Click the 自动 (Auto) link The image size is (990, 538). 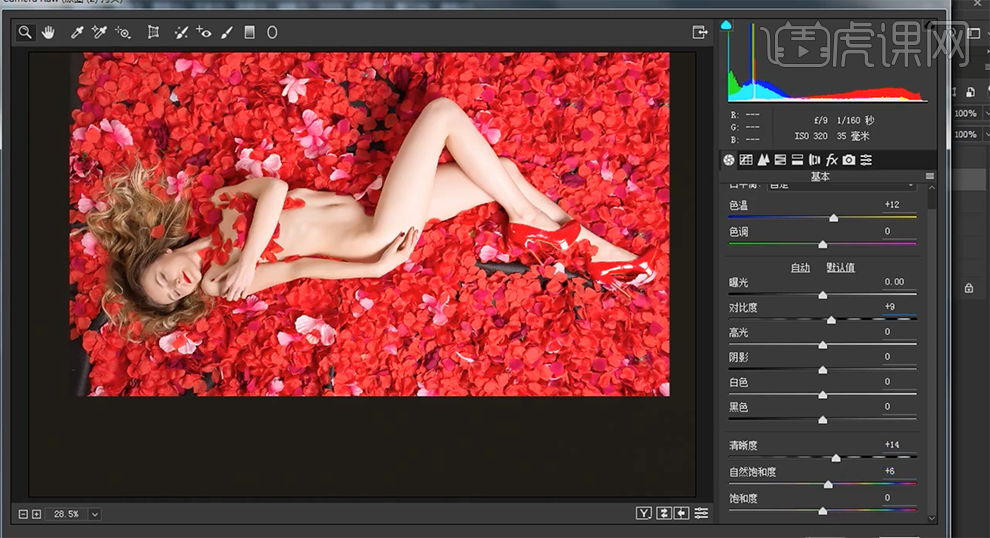800,267
